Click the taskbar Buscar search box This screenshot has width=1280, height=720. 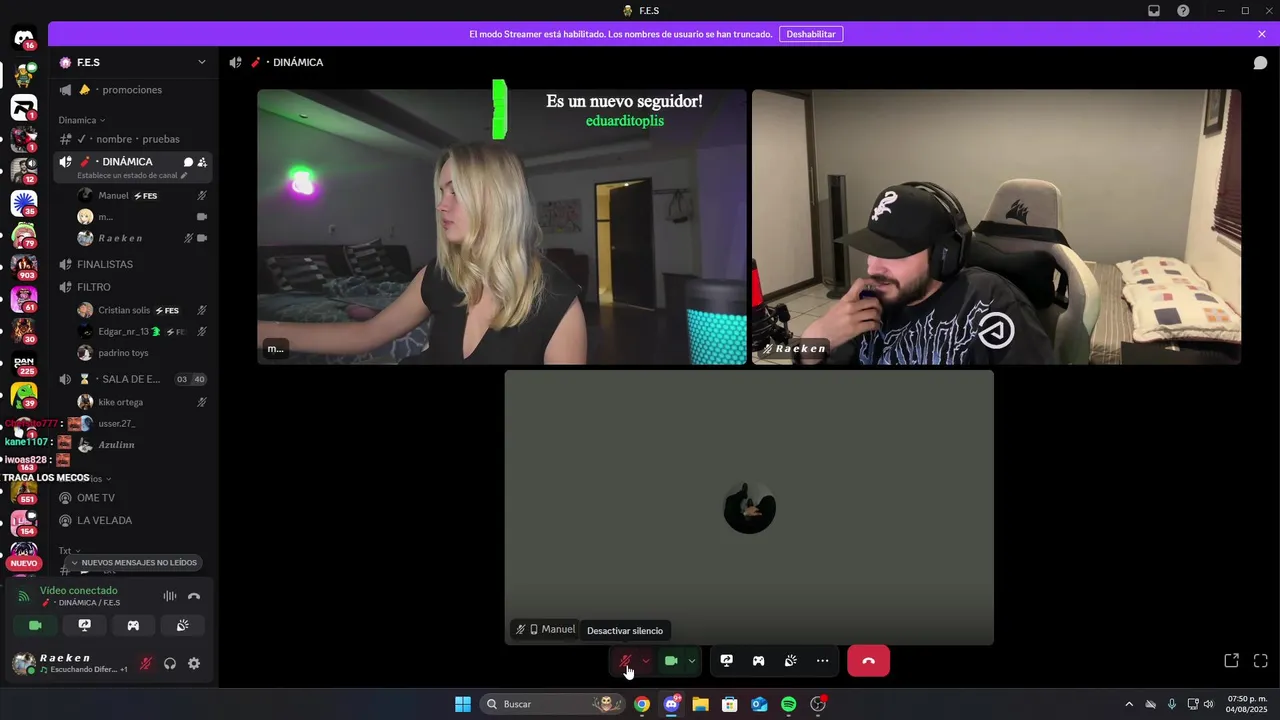553,704
